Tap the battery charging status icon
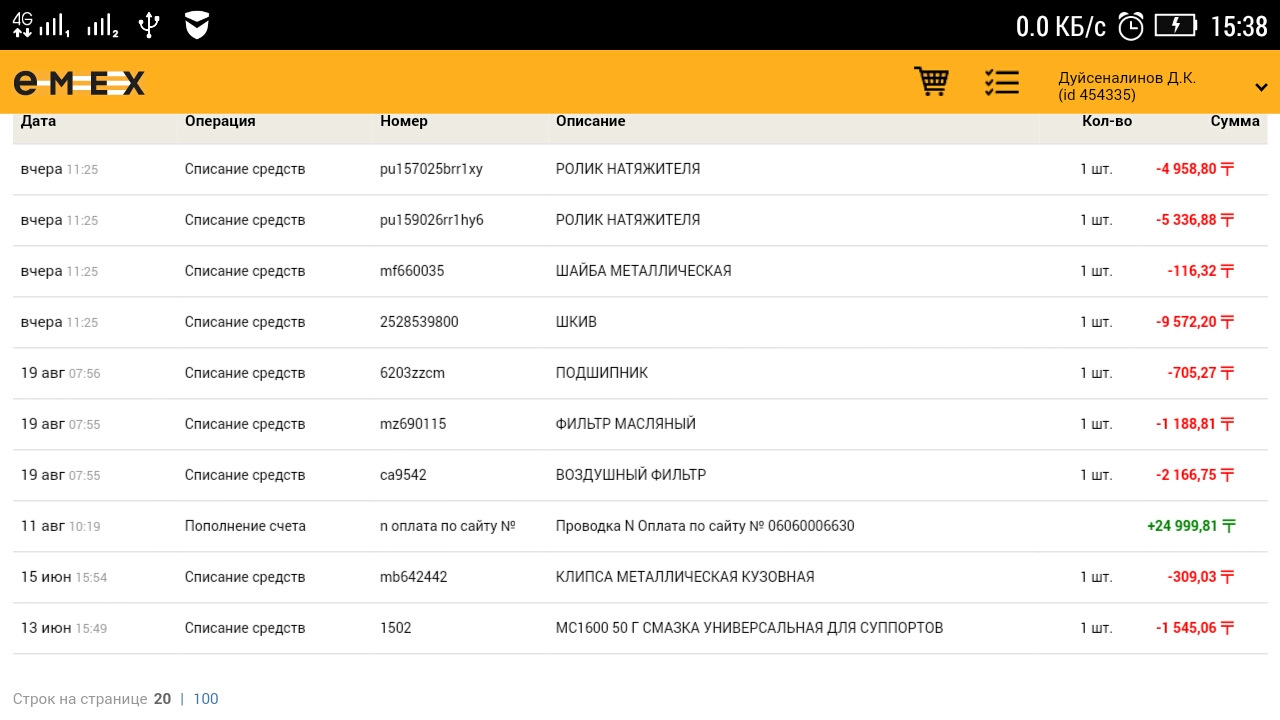1280x720 pixels. (1175, 25)
